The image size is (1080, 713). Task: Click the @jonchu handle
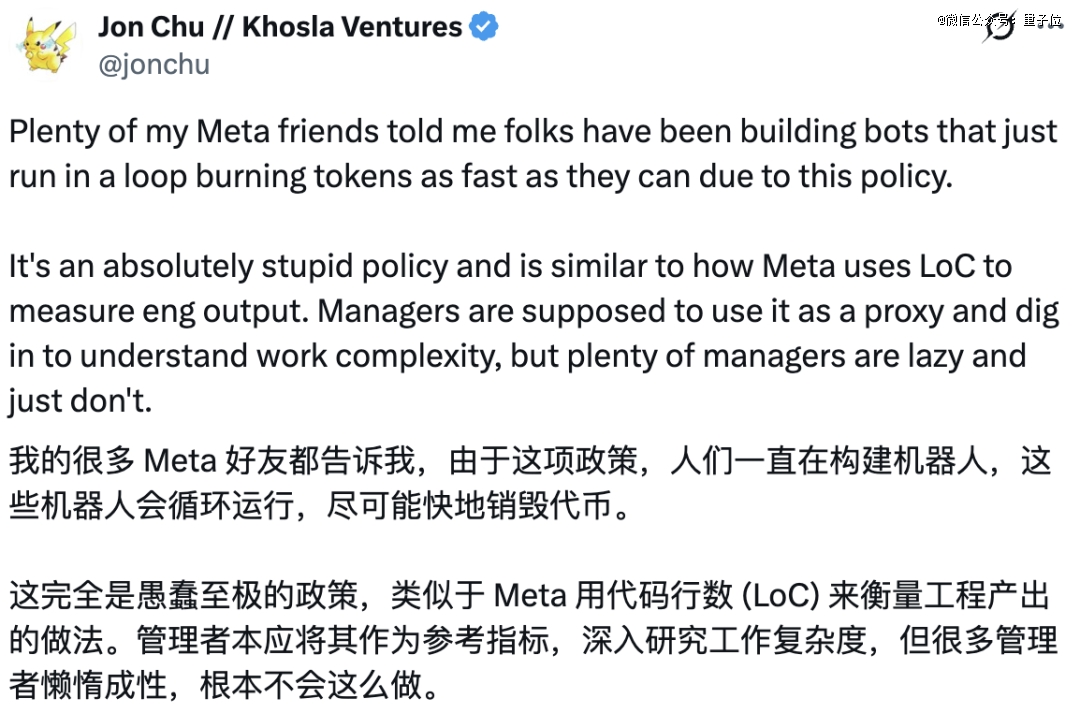pos(154,63)
